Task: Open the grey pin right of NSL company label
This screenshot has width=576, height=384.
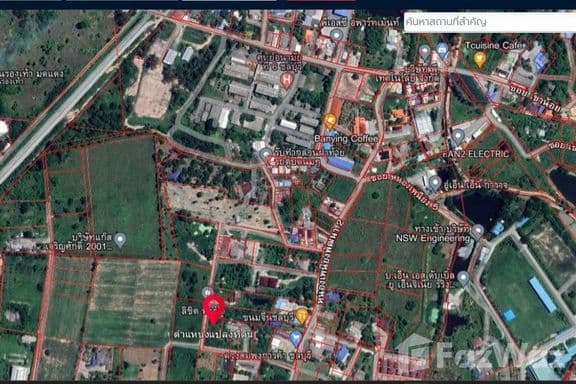Action: (463, 278)
